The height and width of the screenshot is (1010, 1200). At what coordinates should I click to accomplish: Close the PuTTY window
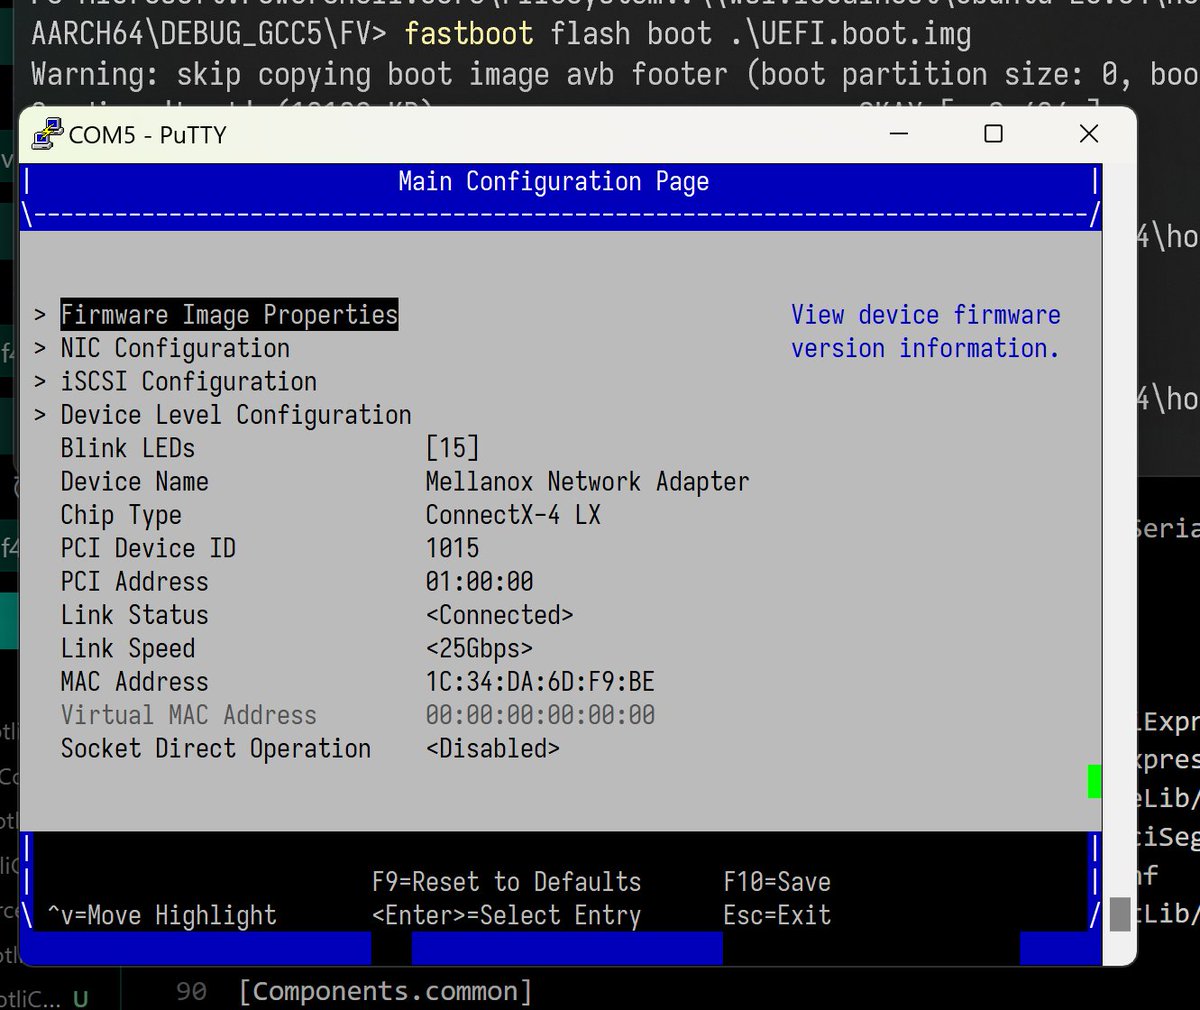[1089, 133]
